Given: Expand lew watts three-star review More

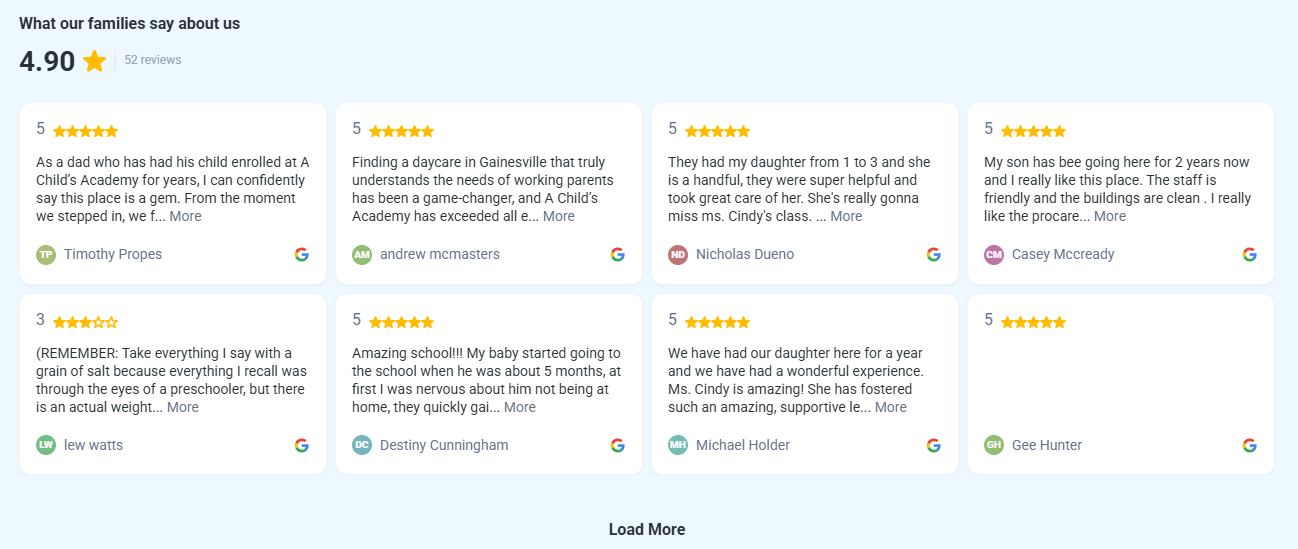Looking at the screenshot, I should [183, 407].
